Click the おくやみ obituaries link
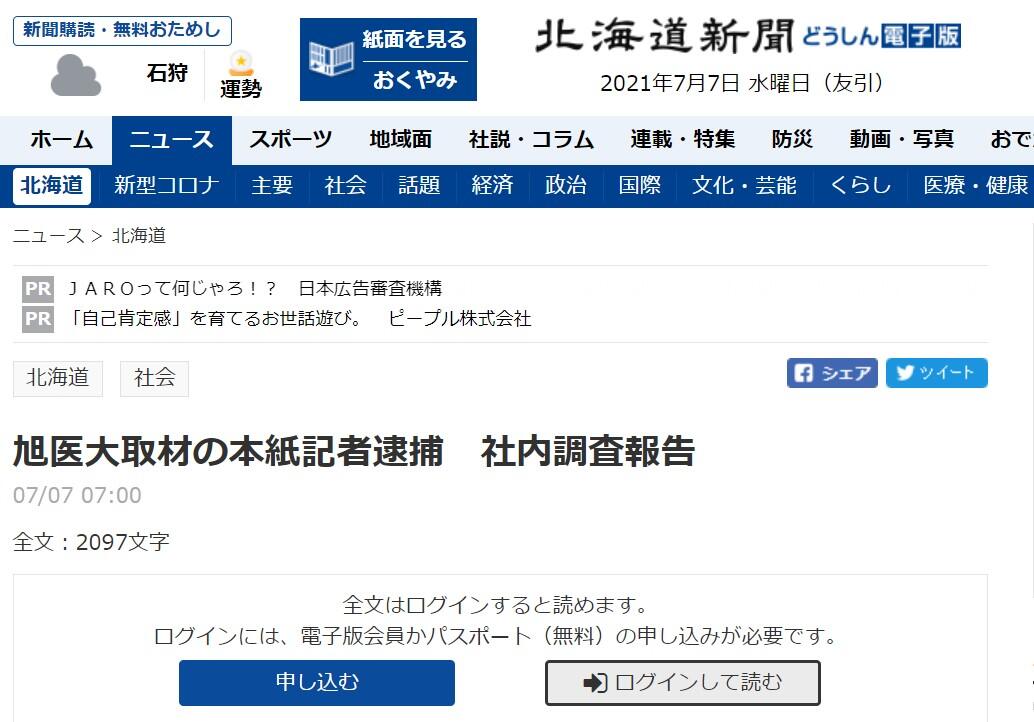This screenshot has height=722, width=1034. 415,80
